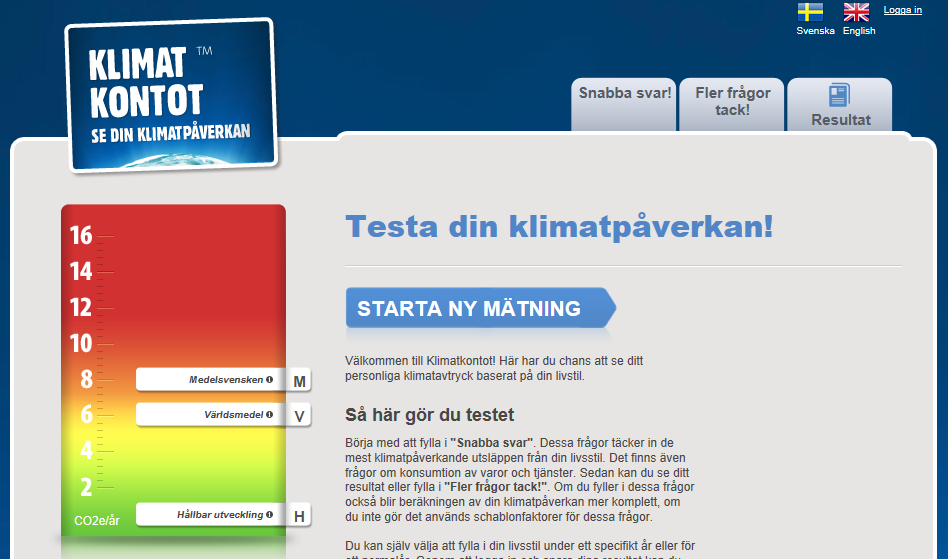Open the Logga in link
This screenshot has width=948, height=559.
(903, 10)
